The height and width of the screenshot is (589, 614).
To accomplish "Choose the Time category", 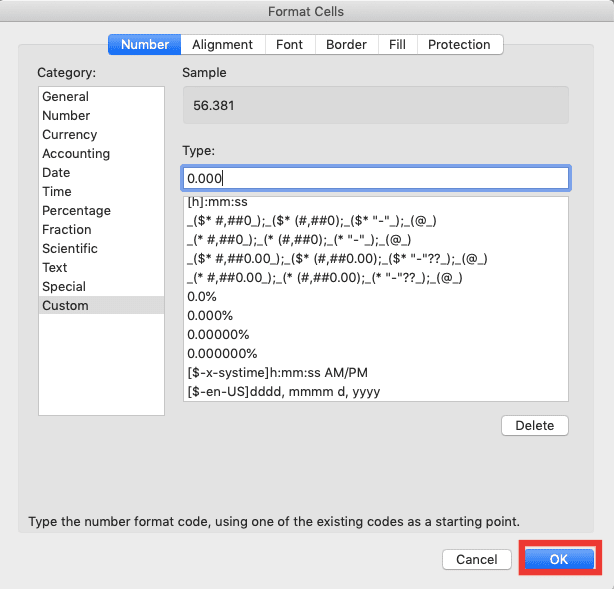I will 101,192.
